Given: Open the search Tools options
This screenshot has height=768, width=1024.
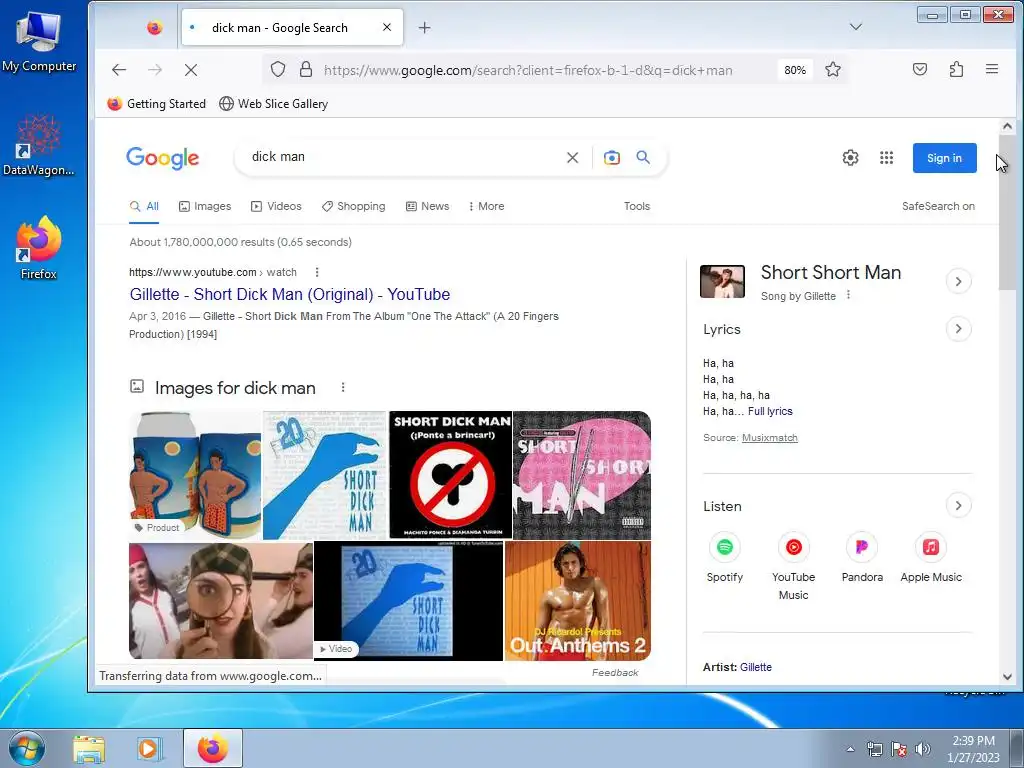Looking at the screenshot, I should (637, 206).
